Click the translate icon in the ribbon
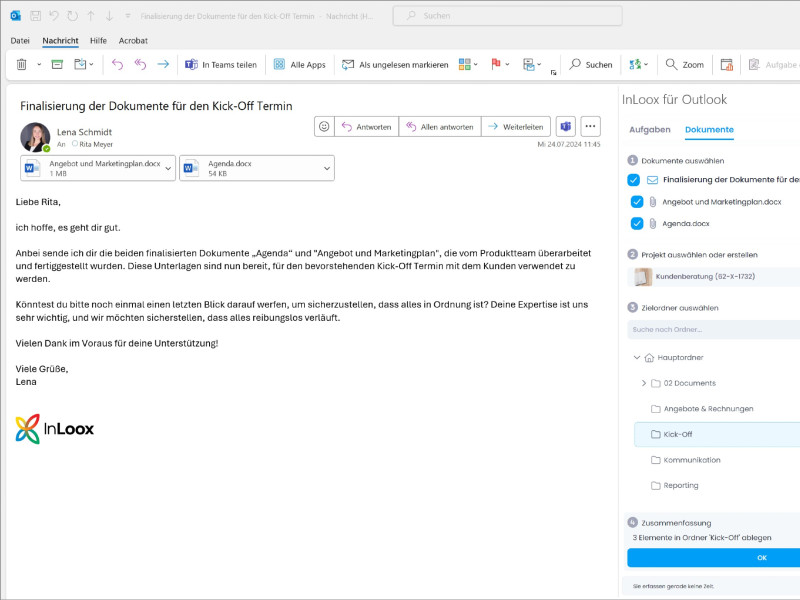Viewport: 800px width, 600px height. click(x=635, y=64)
